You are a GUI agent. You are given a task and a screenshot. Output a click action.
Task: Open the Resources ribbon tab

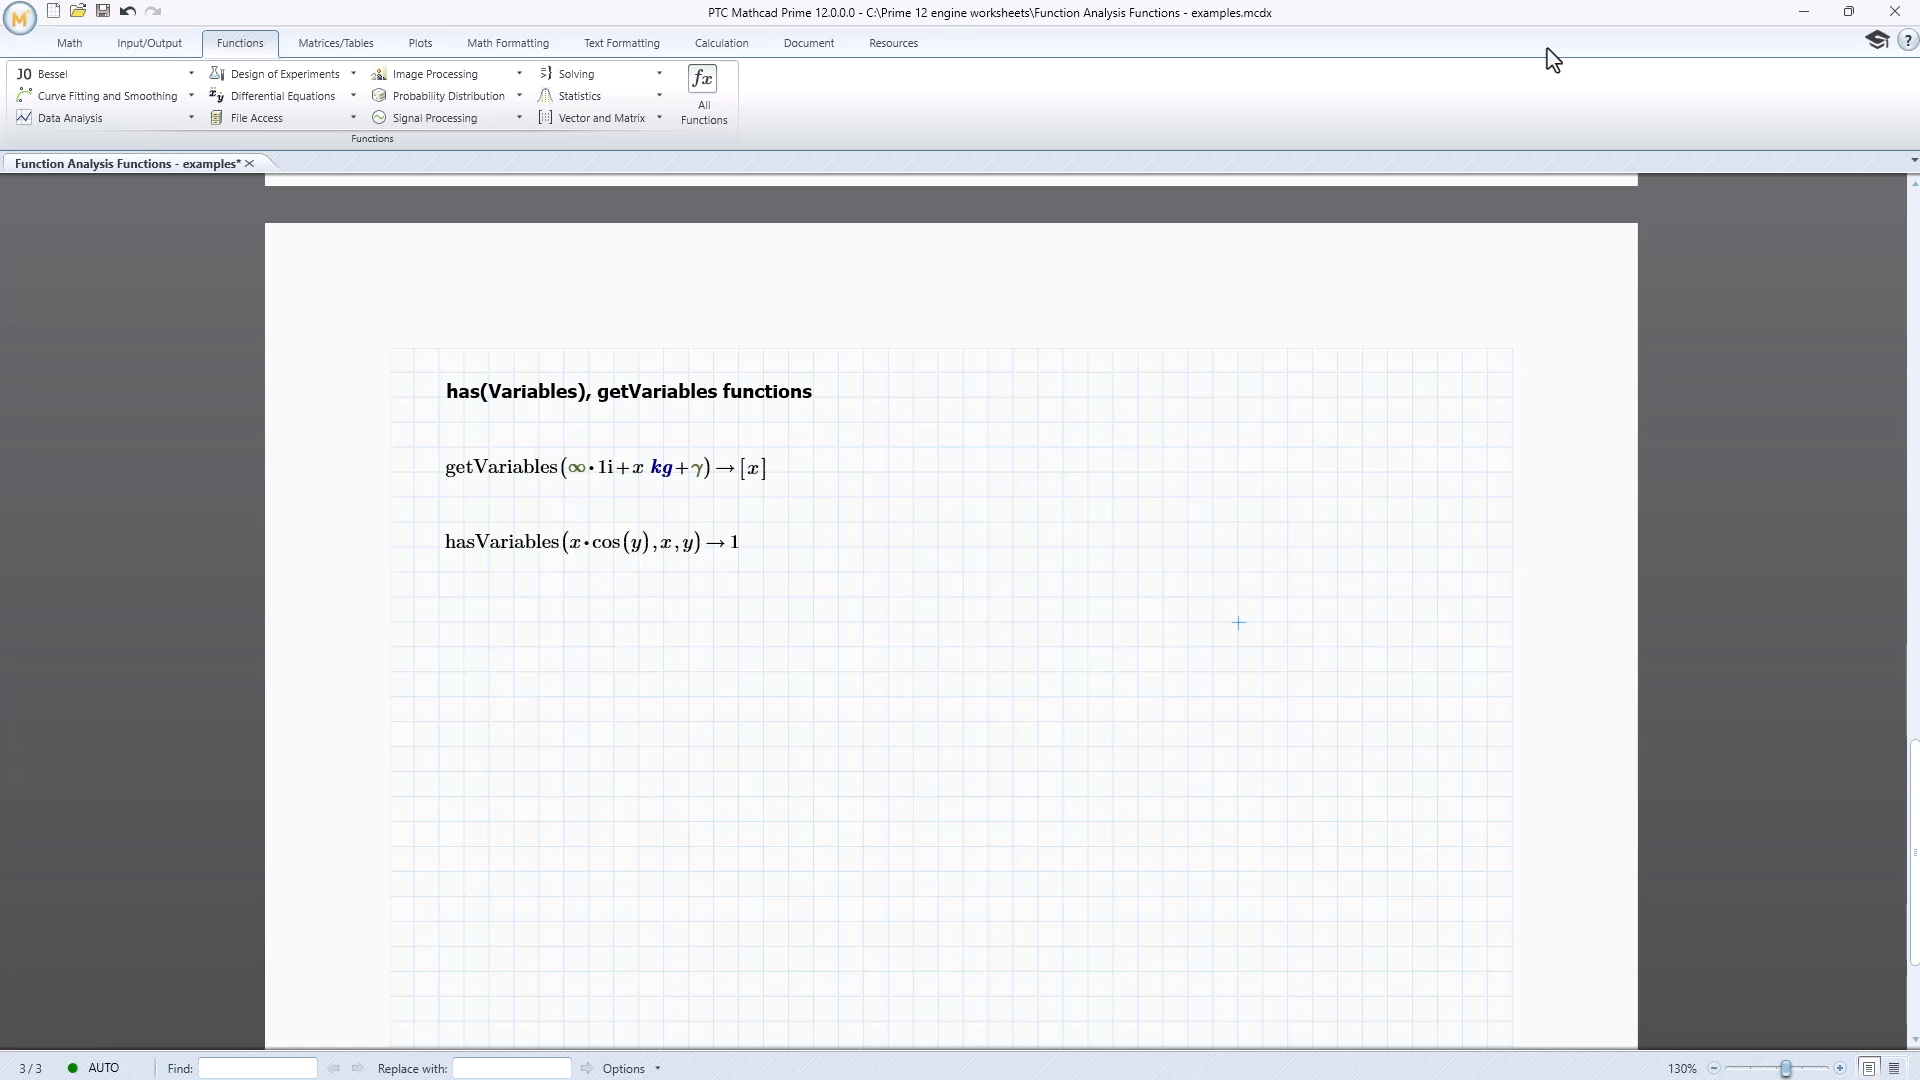(893, 43)
